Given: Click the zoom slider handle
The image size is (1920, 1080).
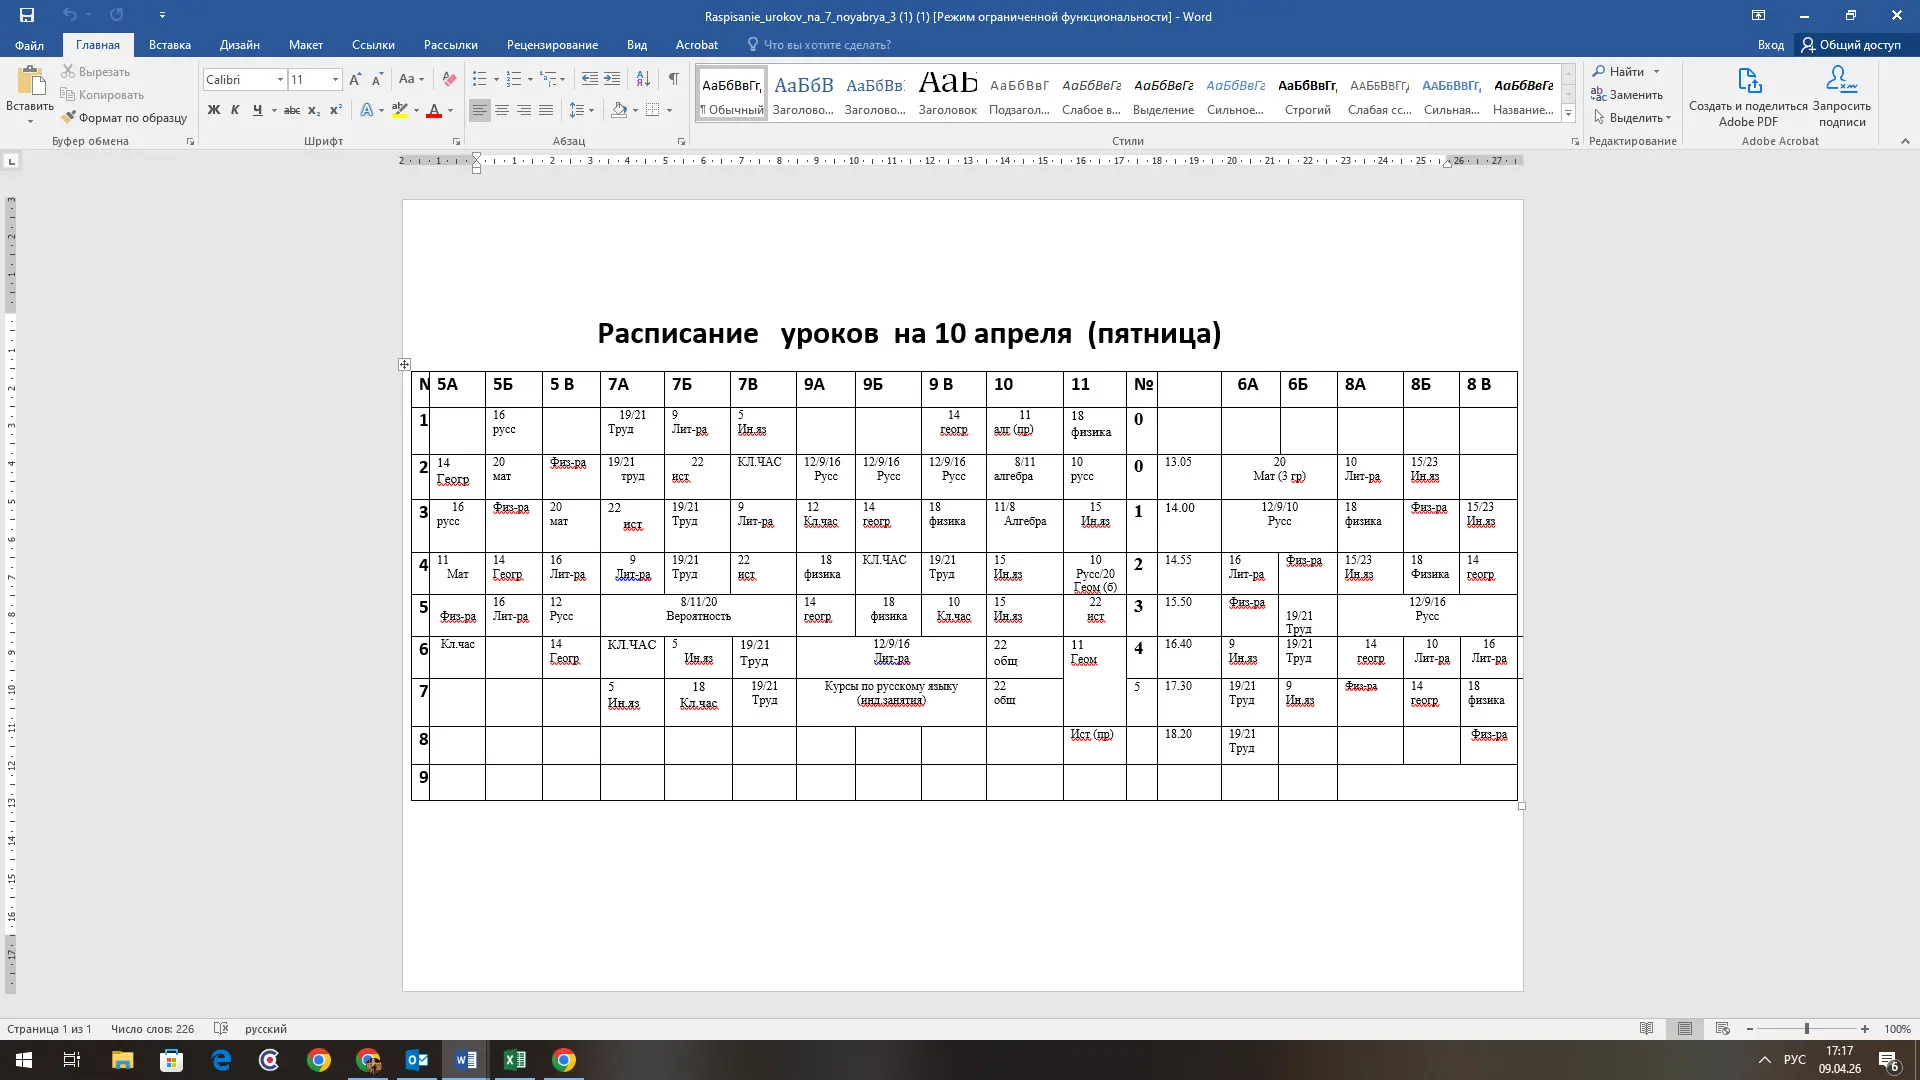Looking at the screenshot, I should 1806,1029.
